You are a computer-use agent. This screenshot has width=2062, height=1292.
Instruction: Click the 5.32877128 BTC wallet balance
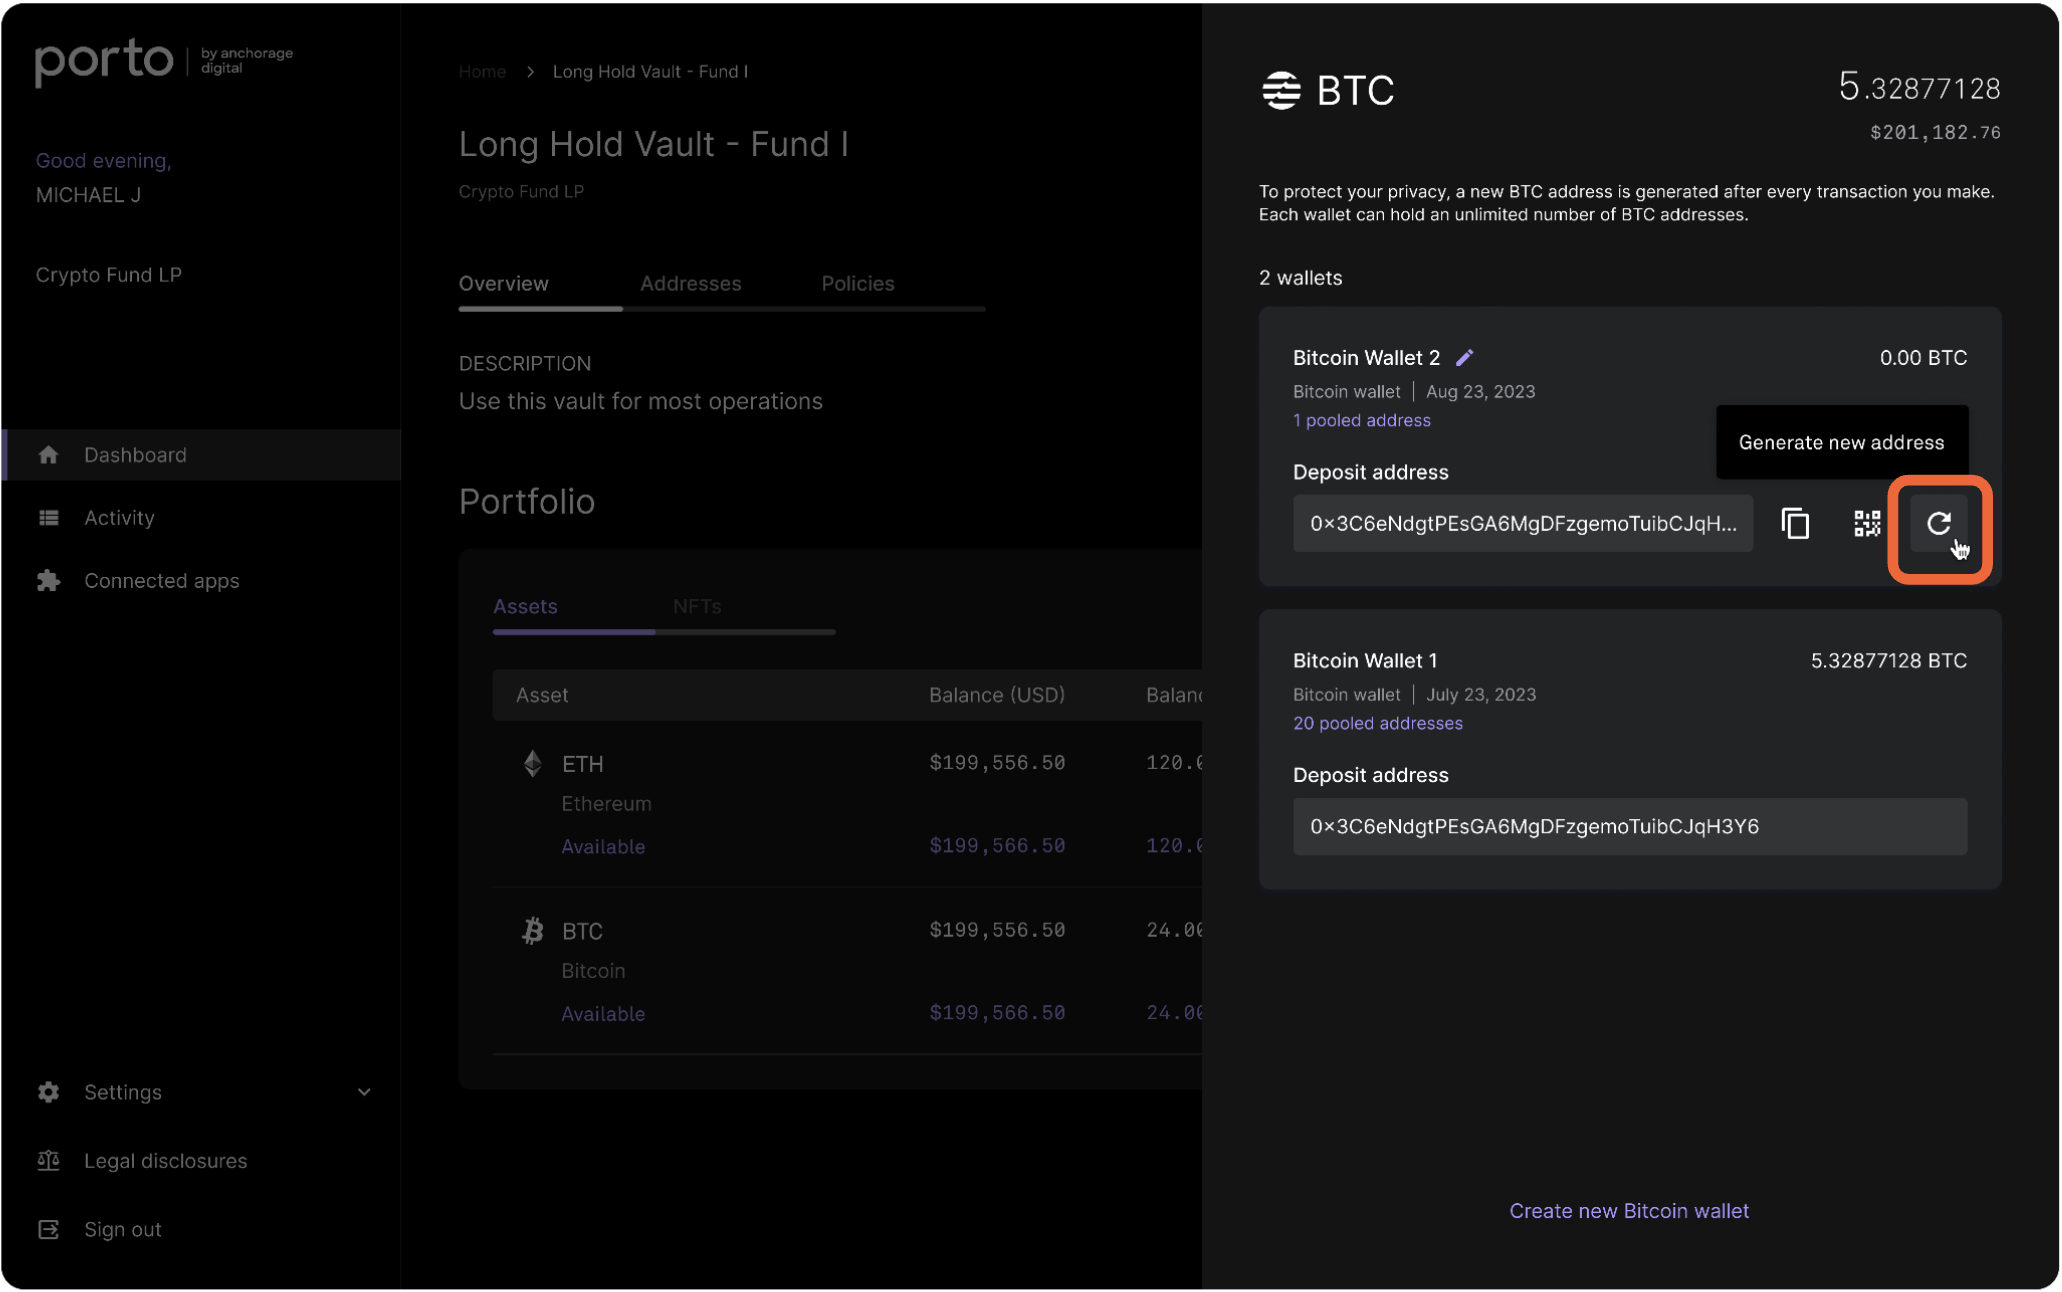(1888, 661)
